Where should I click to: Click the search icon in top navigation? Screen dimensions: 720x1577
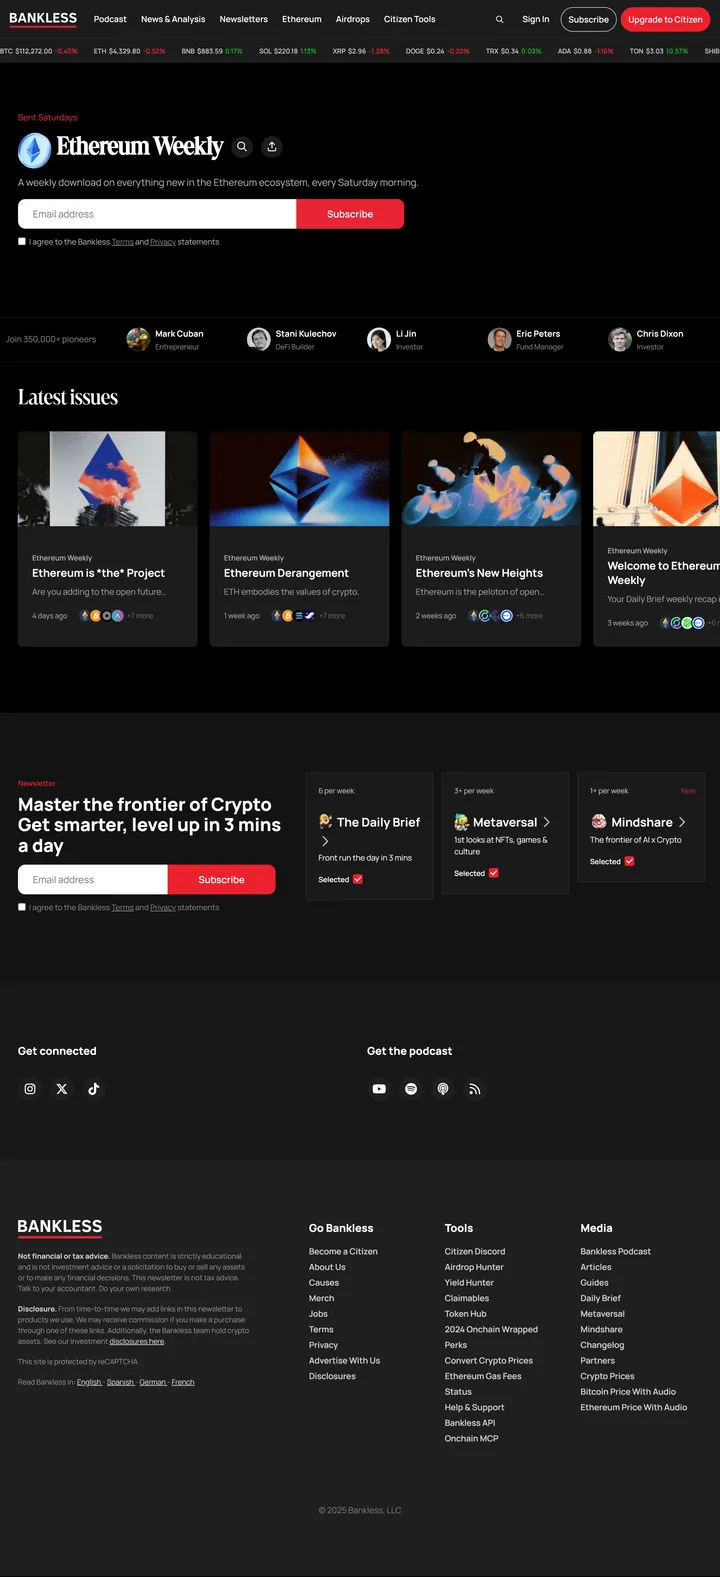coord(499,19)
